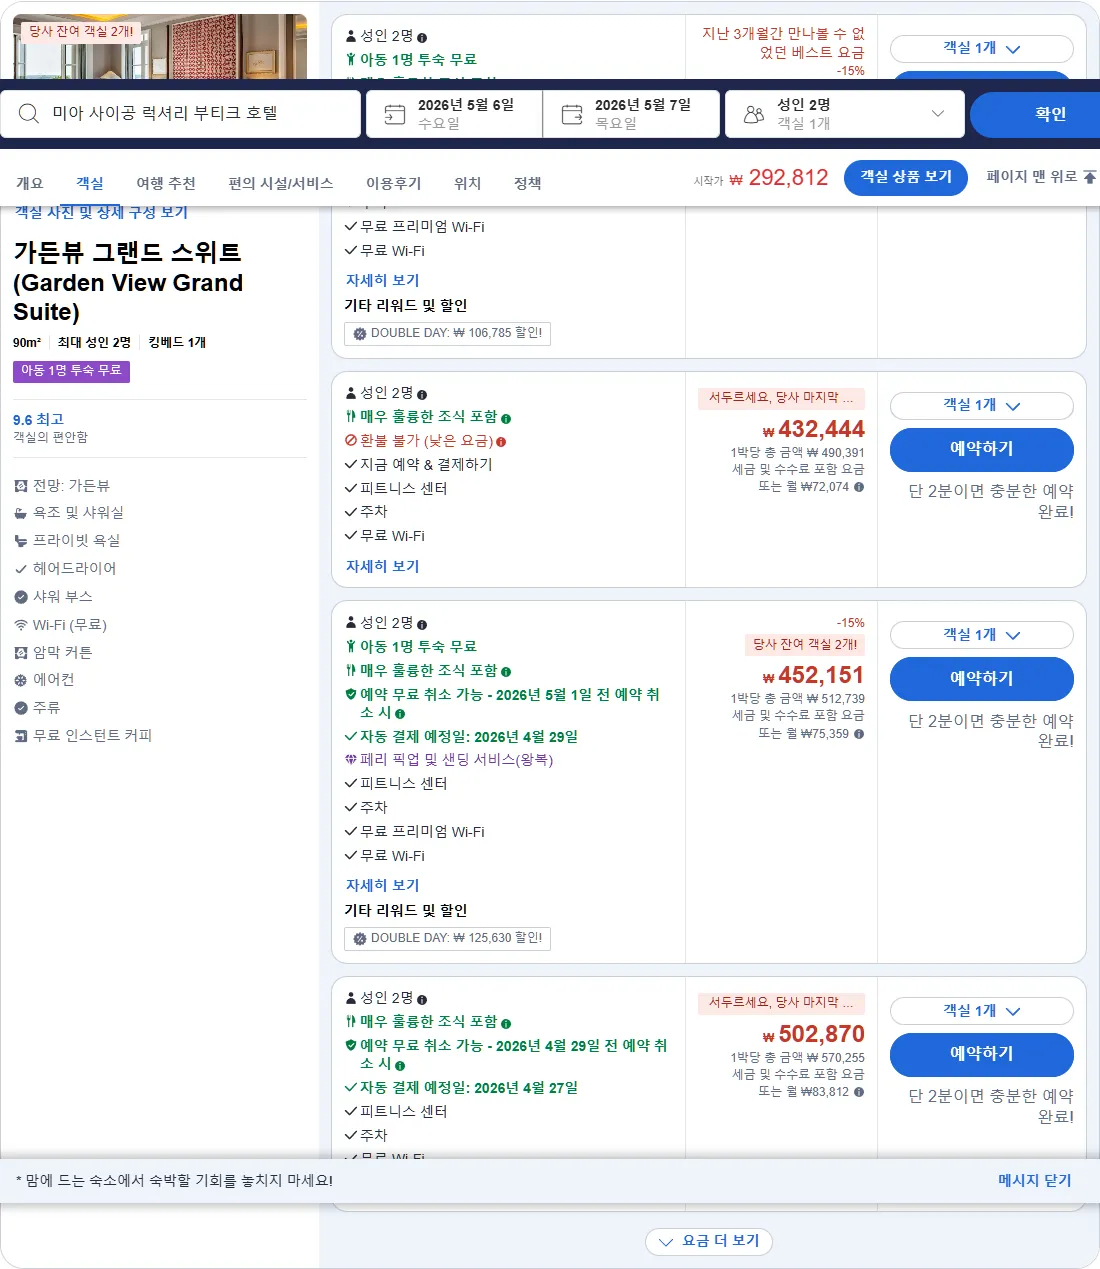The width and height of the screenshot is (1100, 1269).
Task: Click info icon beside 2026년 5월 1일 free cancellation
Action: click(x=400, y=714)
